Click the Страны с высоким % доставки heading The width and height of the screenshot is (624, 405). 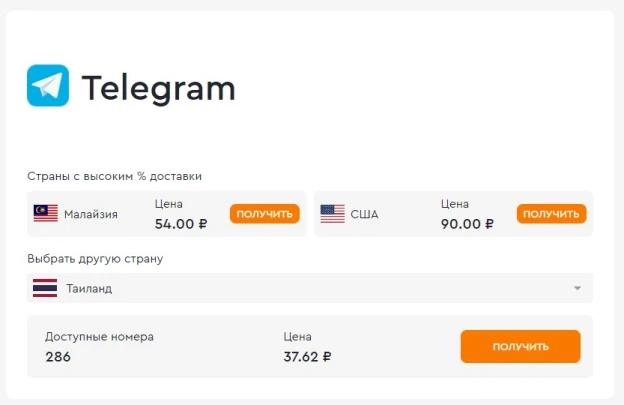[x=114, y=176]
